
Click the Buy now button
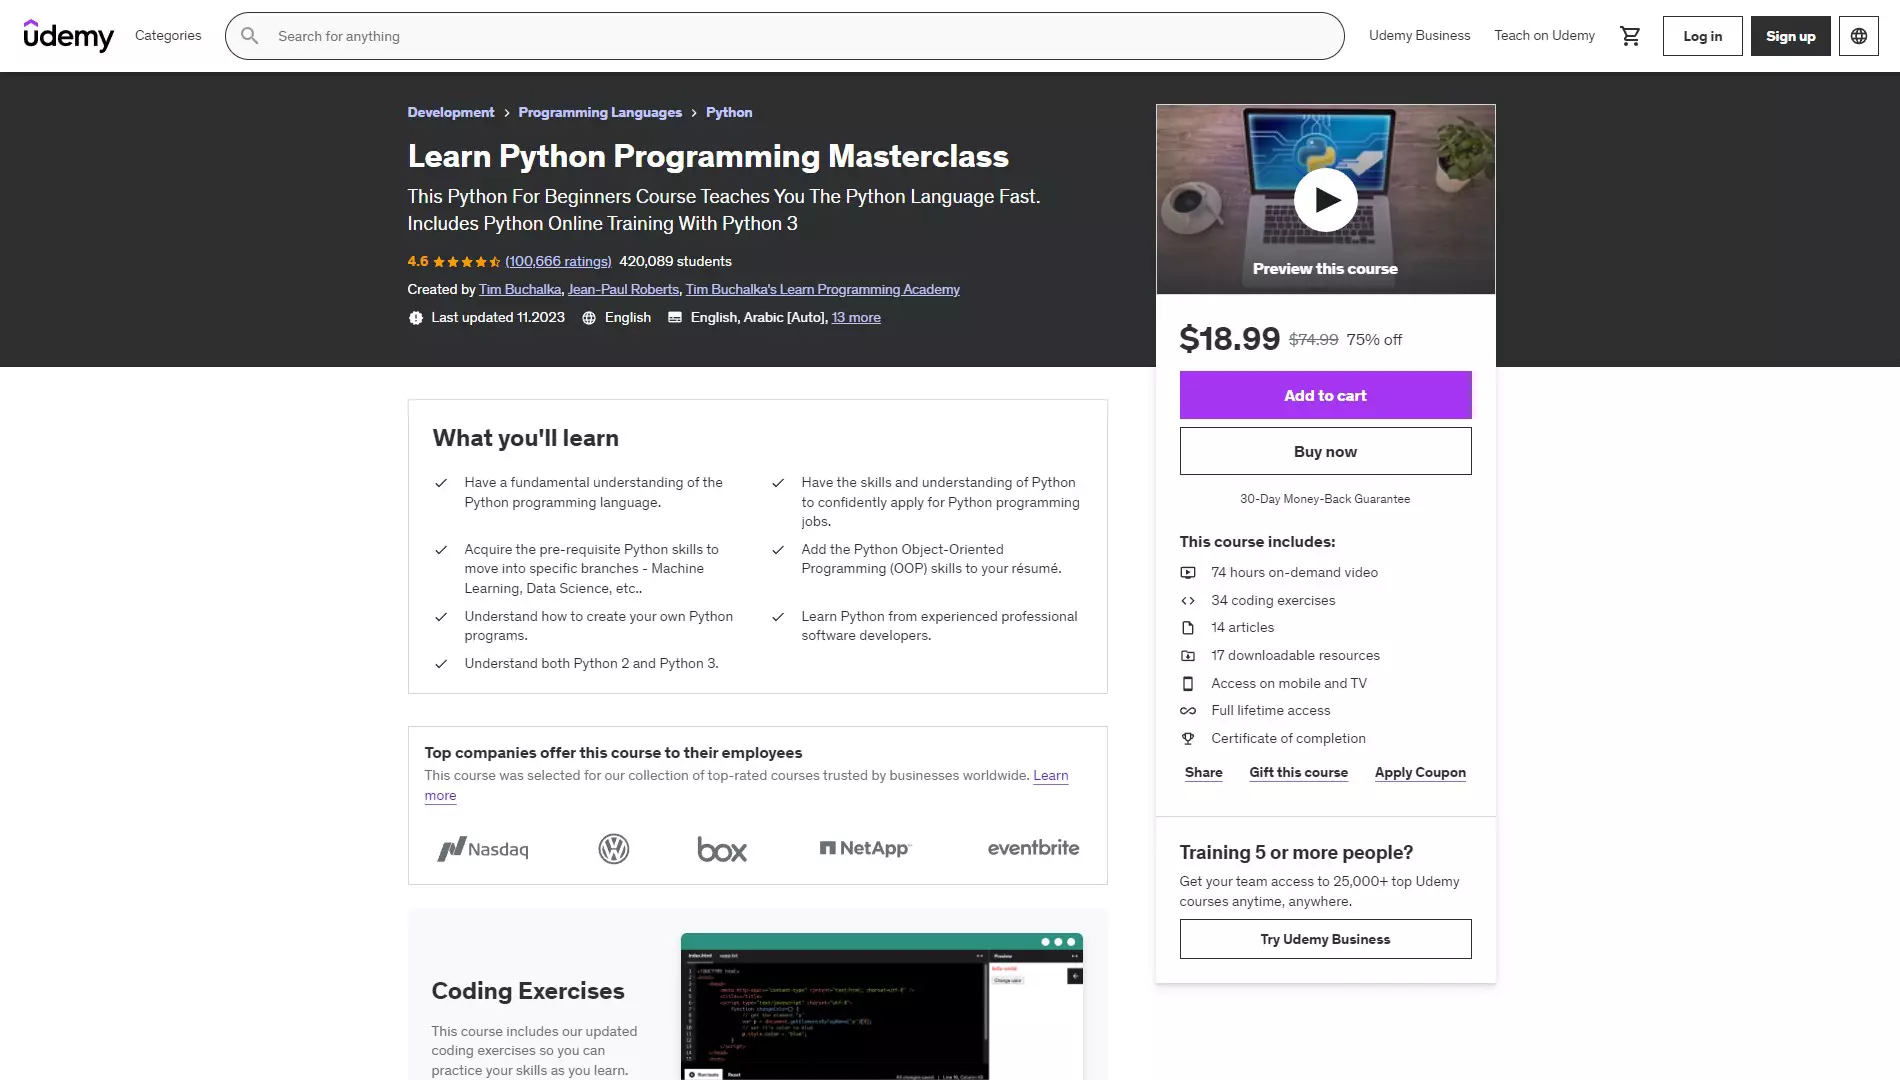click(x=1325, y=451)
